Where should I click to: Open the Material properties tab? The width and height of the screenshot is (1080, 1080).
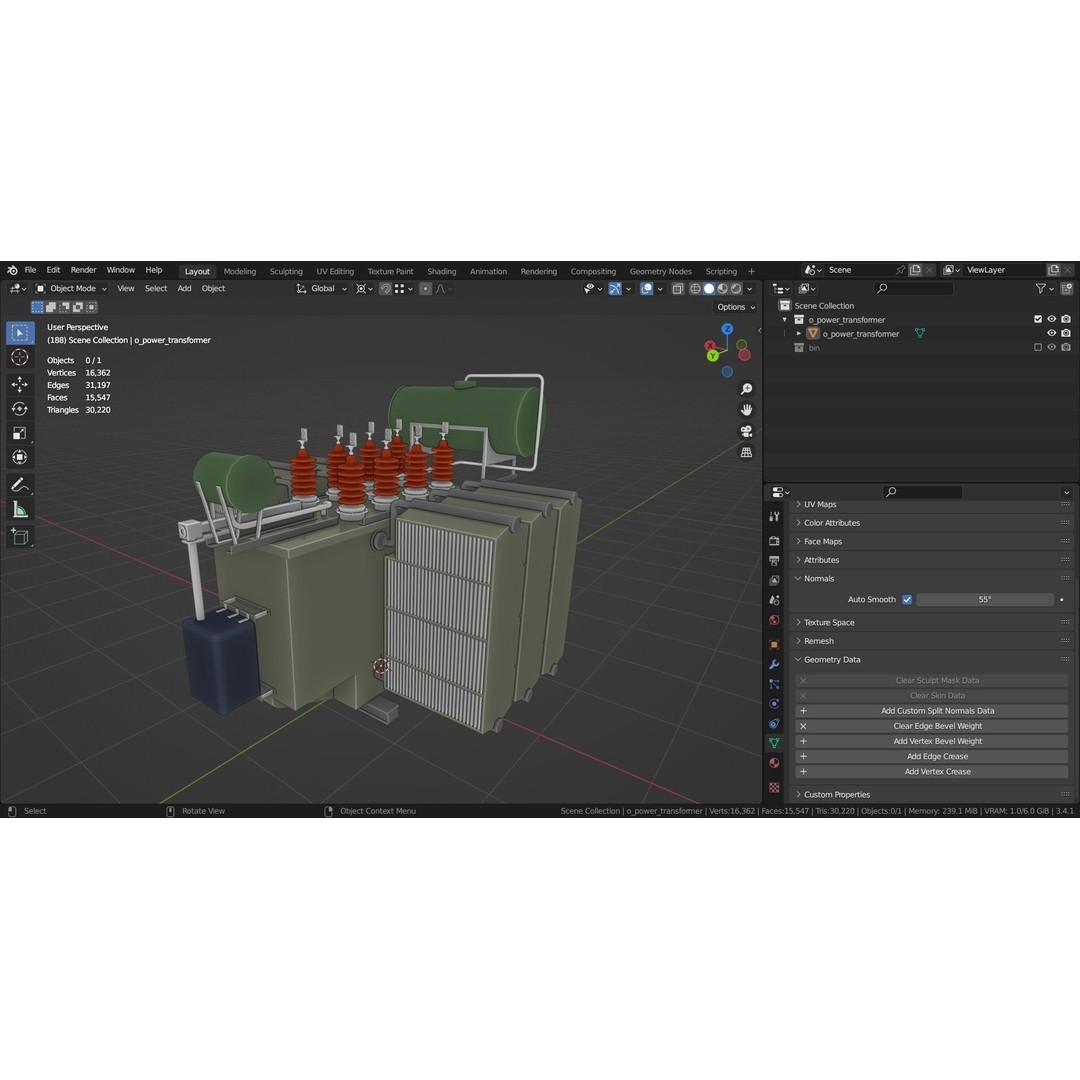coord(774,763)
